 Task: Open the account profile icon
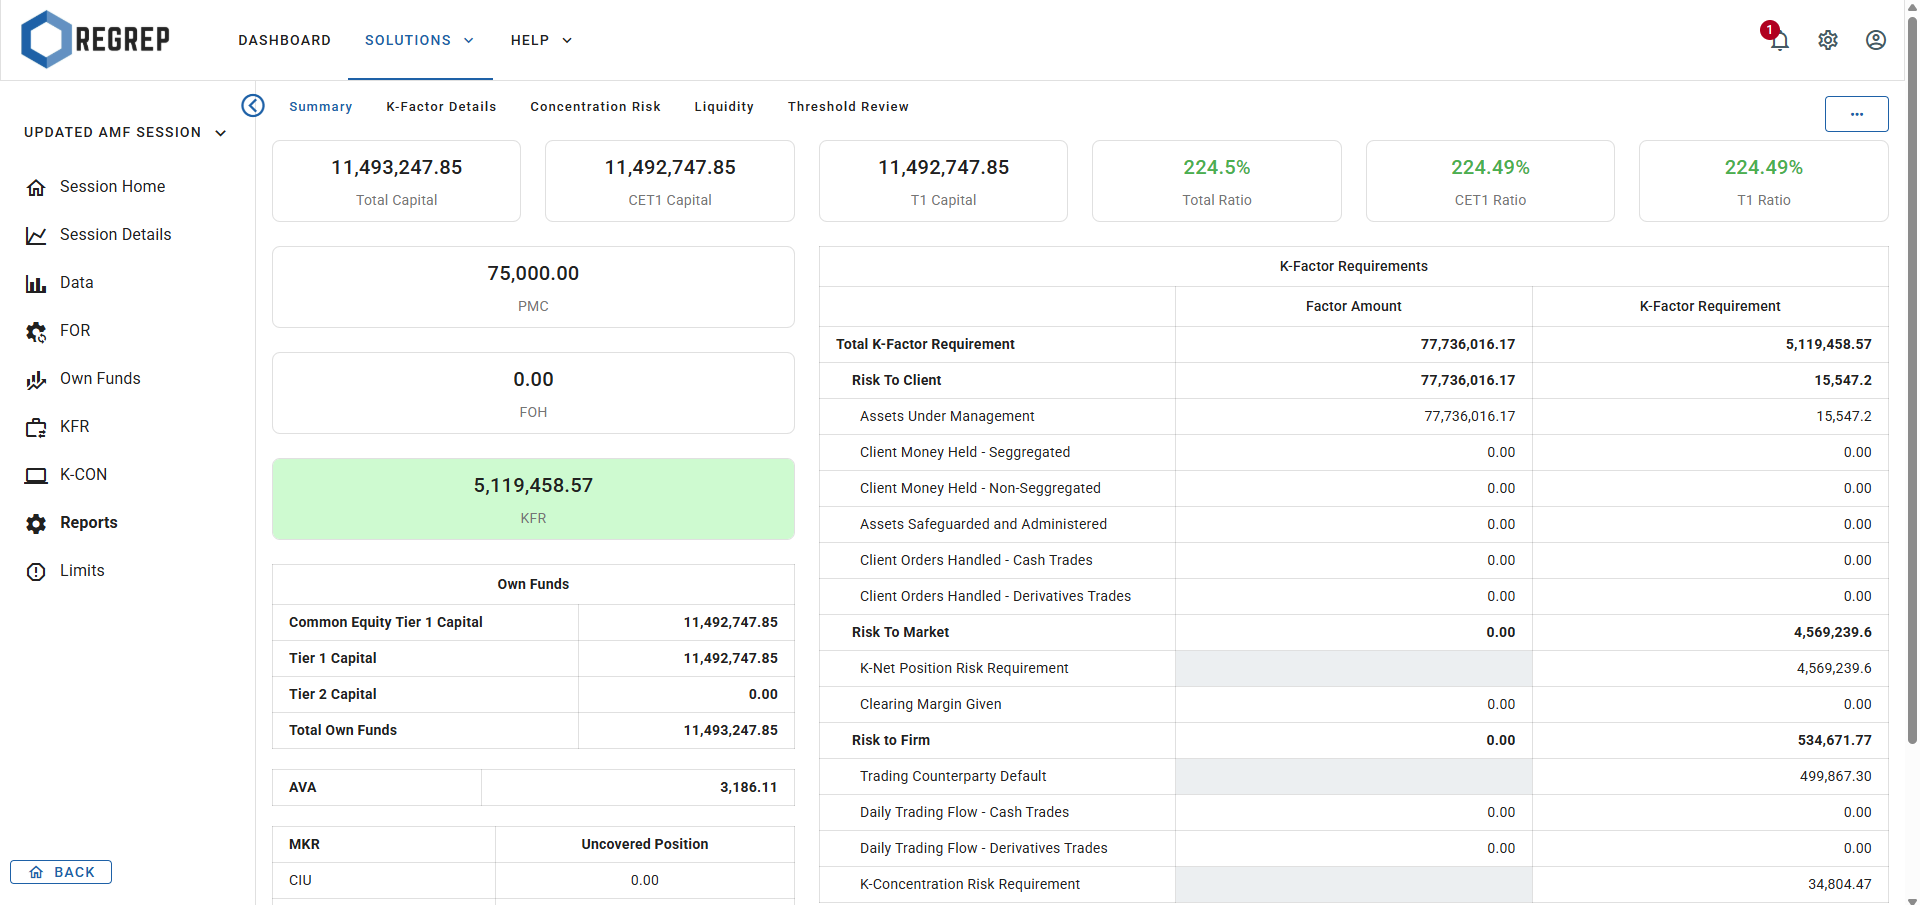click(x=1875, y=40)
